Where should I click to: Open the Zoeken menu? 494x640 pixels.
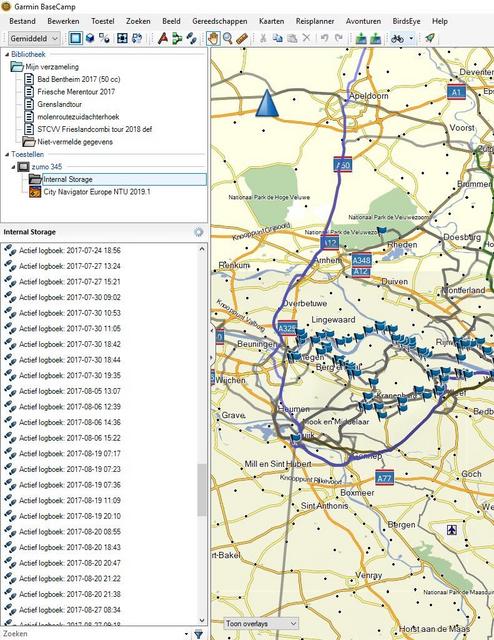coord(138,21)
